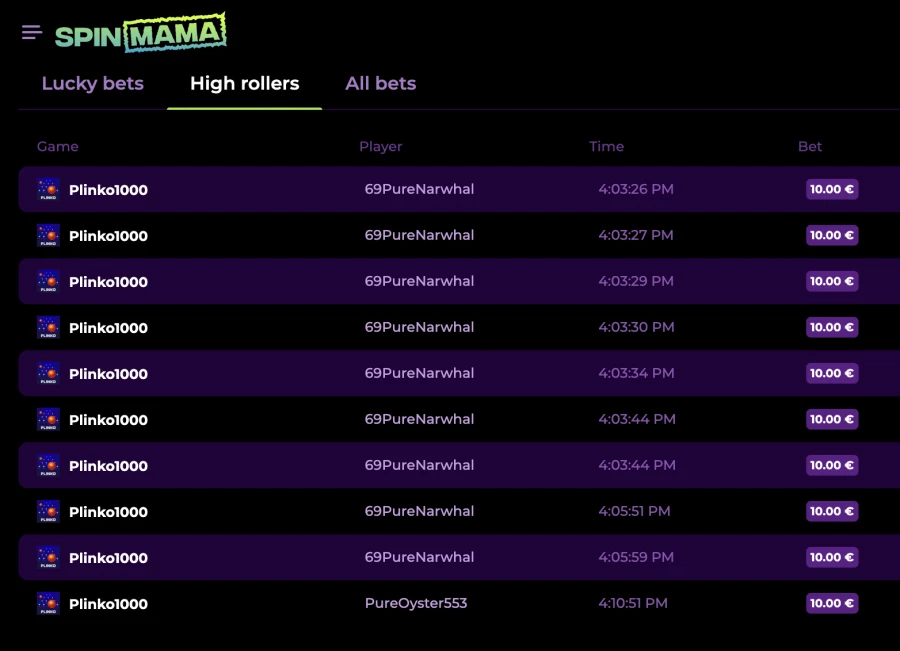The width and height of the screenshot is (900, 651).
Task: Click Plinko icon in the 4:05:51 PM row
Action: coord(48,512)
